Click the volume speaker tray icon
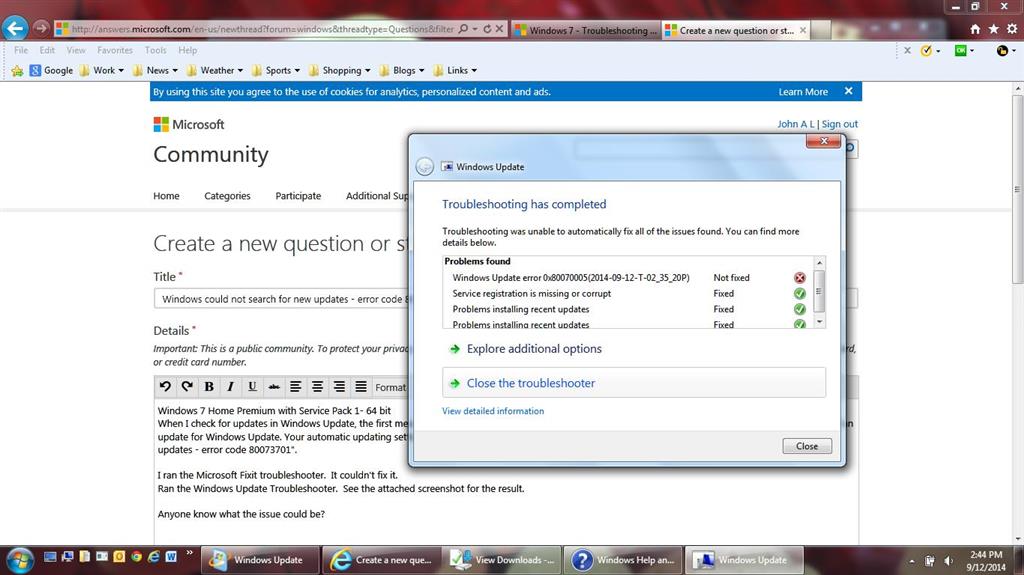This screenshot has width=1024, height=575. 949,561
